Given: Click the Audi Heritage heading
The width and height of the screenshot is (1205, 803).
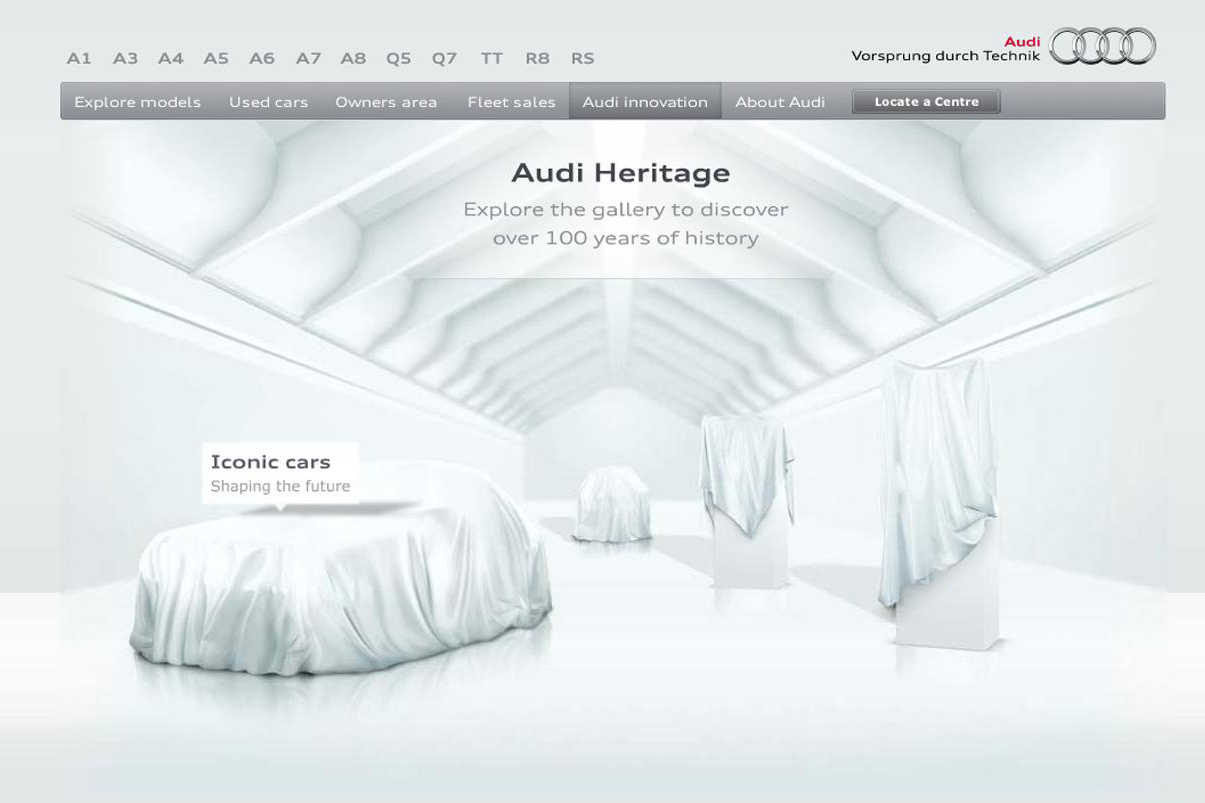Looking at the screenshot, I should 621,173.
